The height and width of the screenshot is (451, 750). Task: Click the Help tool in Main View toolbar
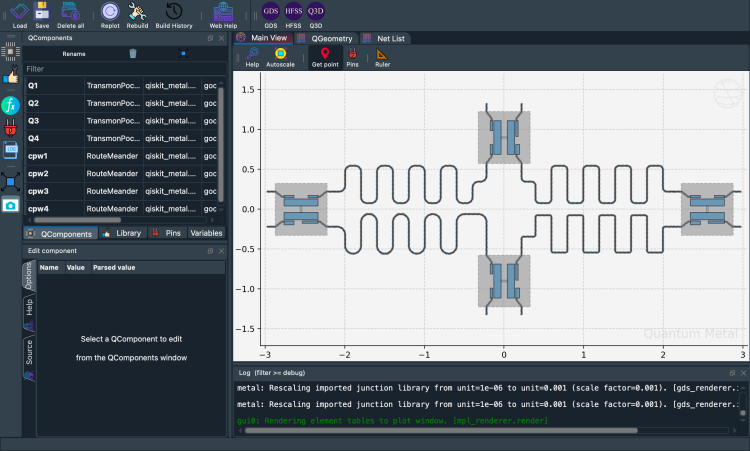coord(252,57)
